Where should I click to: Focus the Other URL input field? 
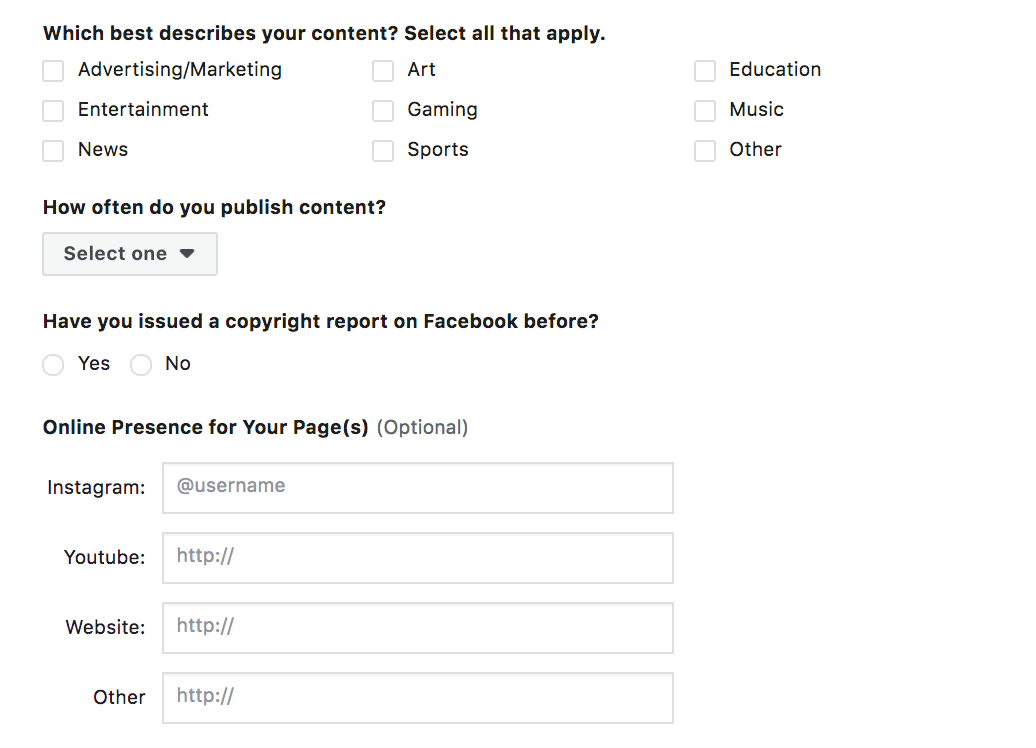[x=417, y=698]
